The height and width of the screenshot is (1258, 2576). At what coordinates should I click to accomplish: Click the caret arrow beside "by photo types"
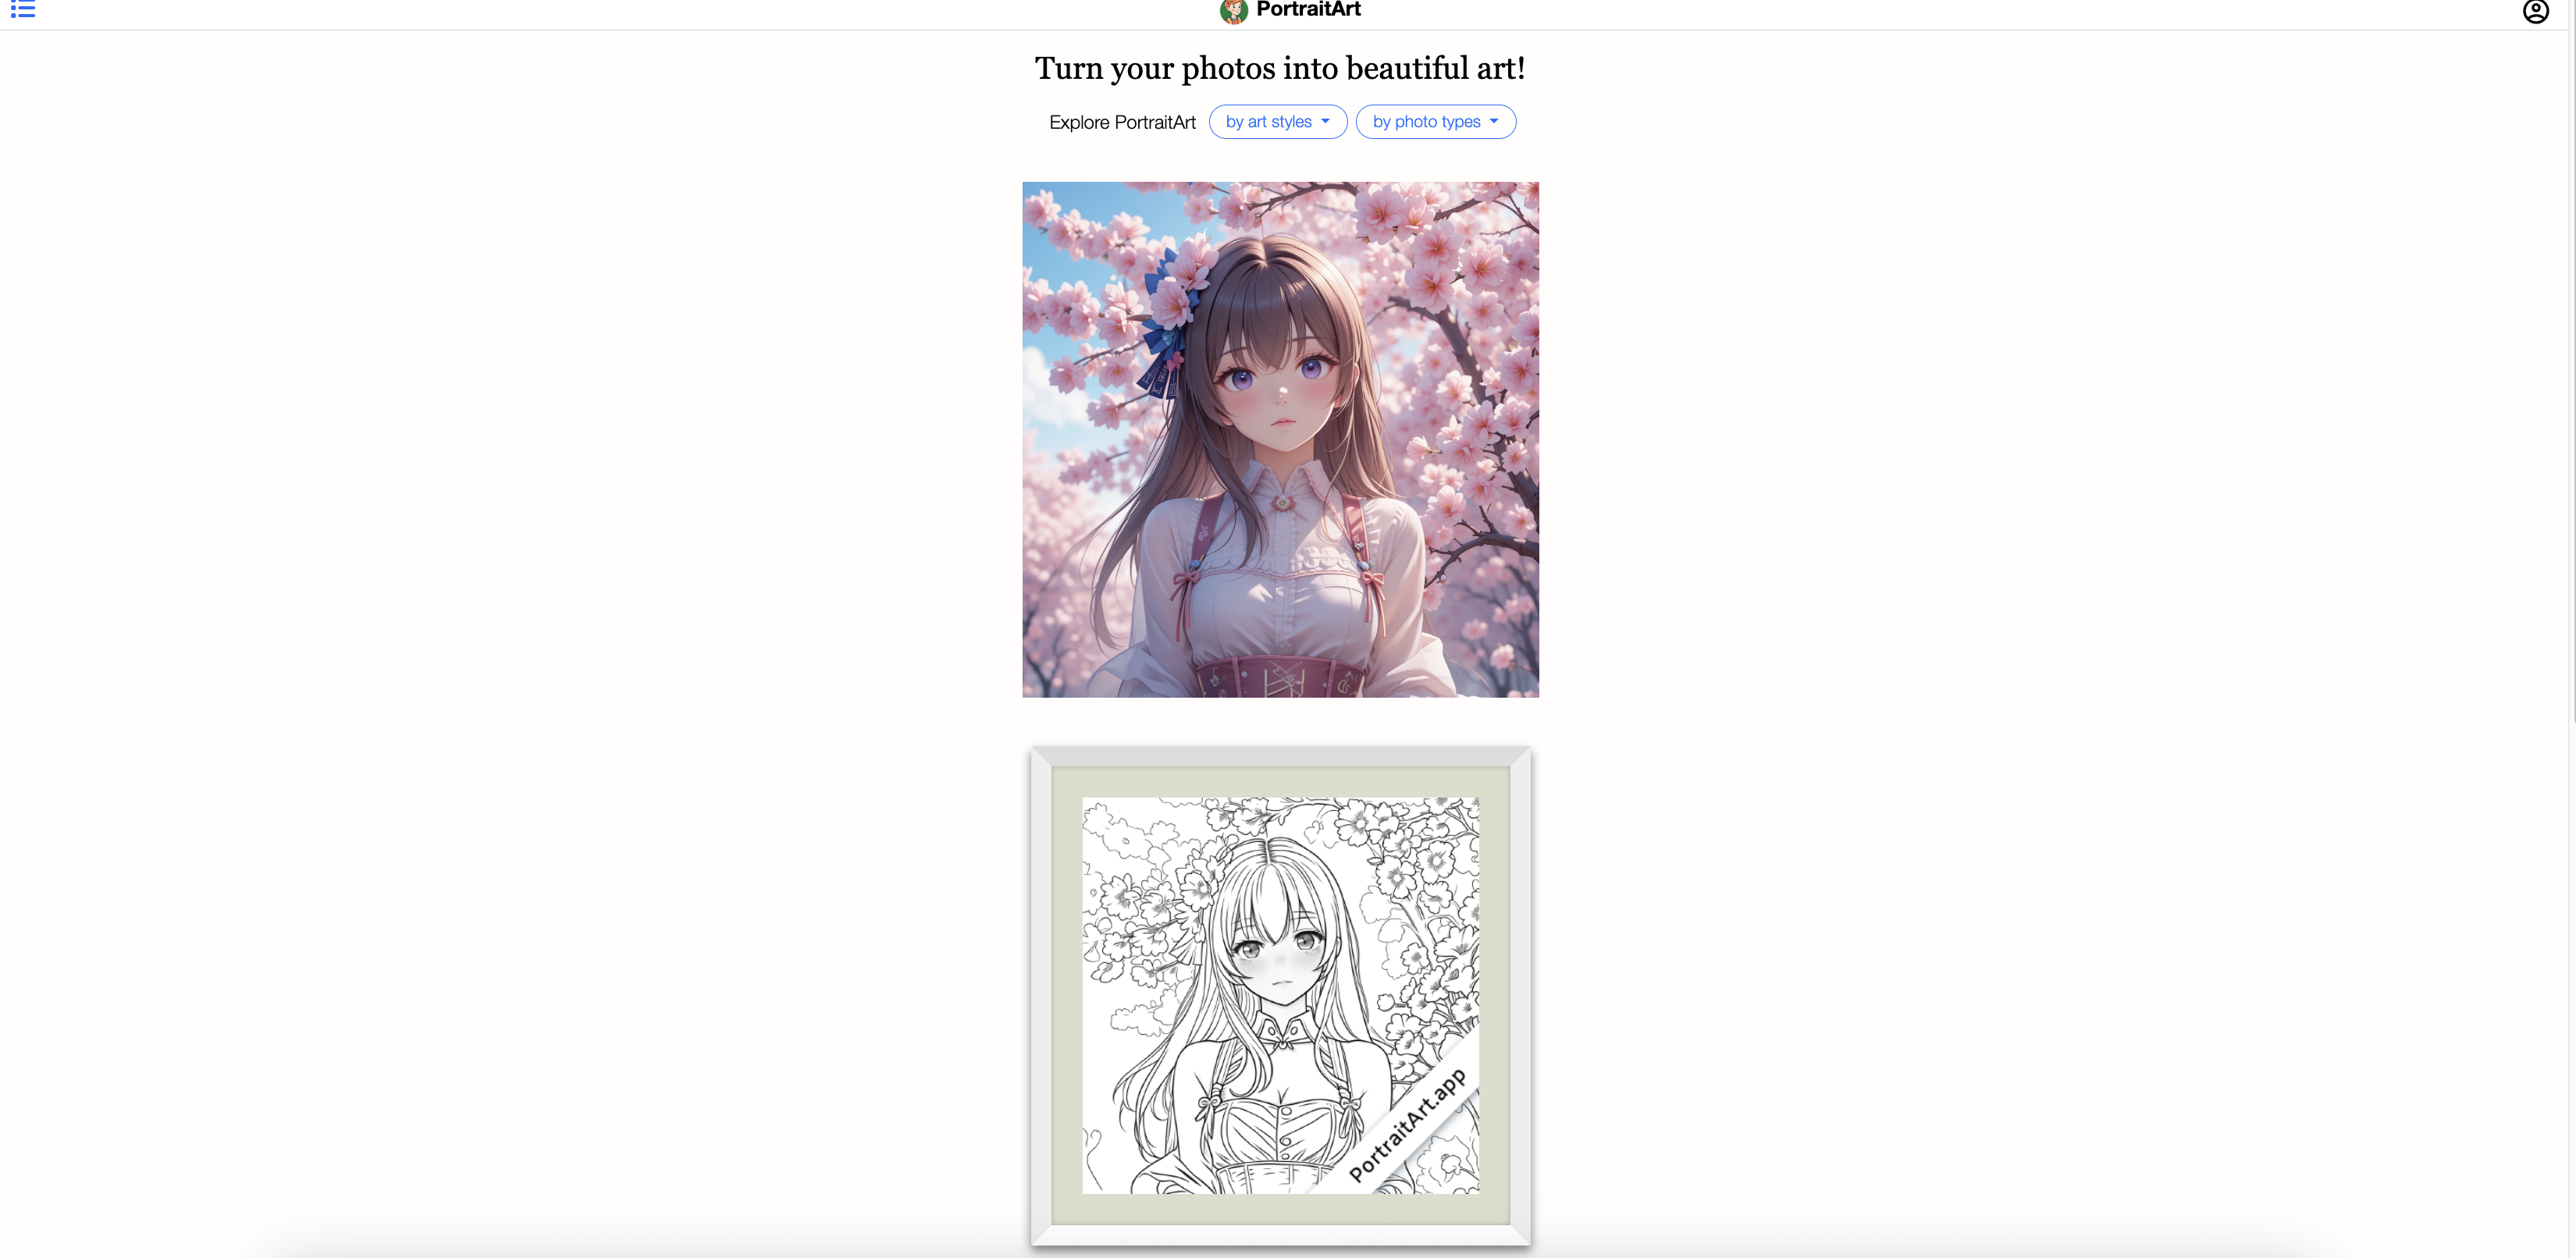pos(1494,122)
